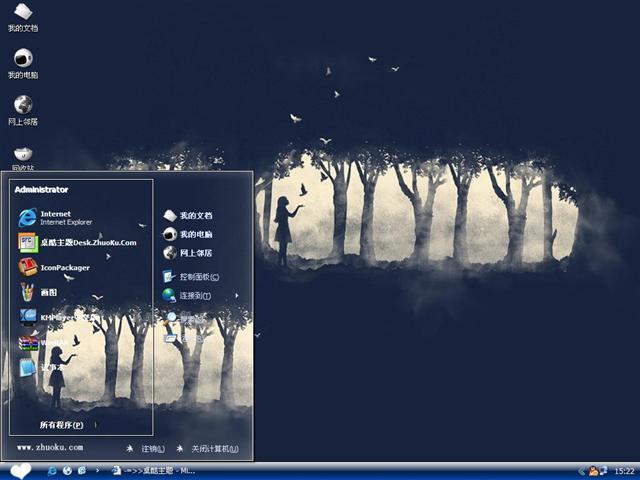This screenshot has height=480, width=640.
Task: Click the Administrator user name
Action: coord(41,190)
